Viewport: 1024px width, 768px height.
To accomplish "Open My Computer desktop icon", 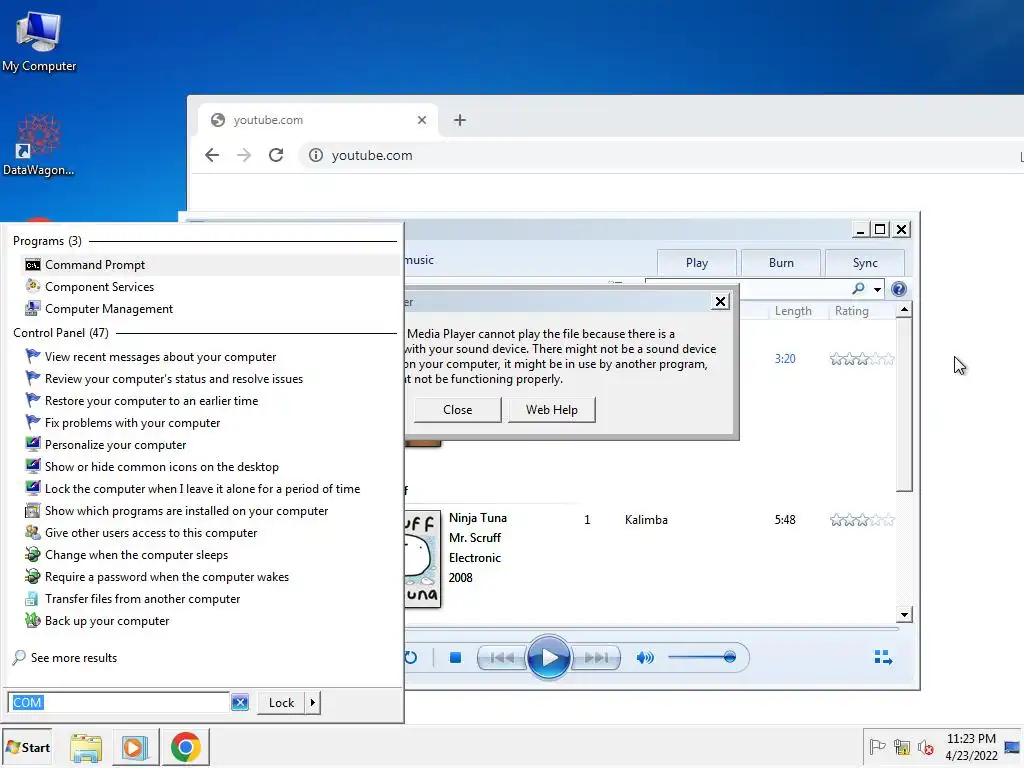I will coord(39,42).
